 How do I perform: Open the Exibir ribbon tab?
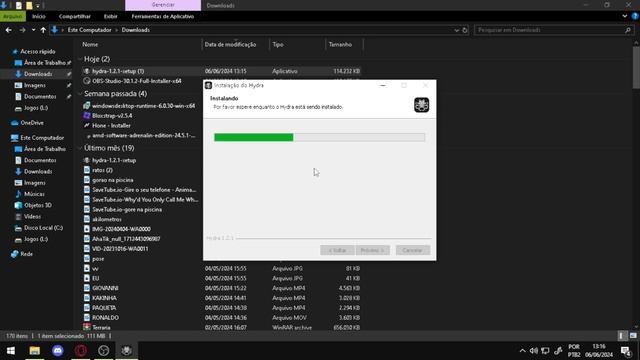(x=111, y=16)
